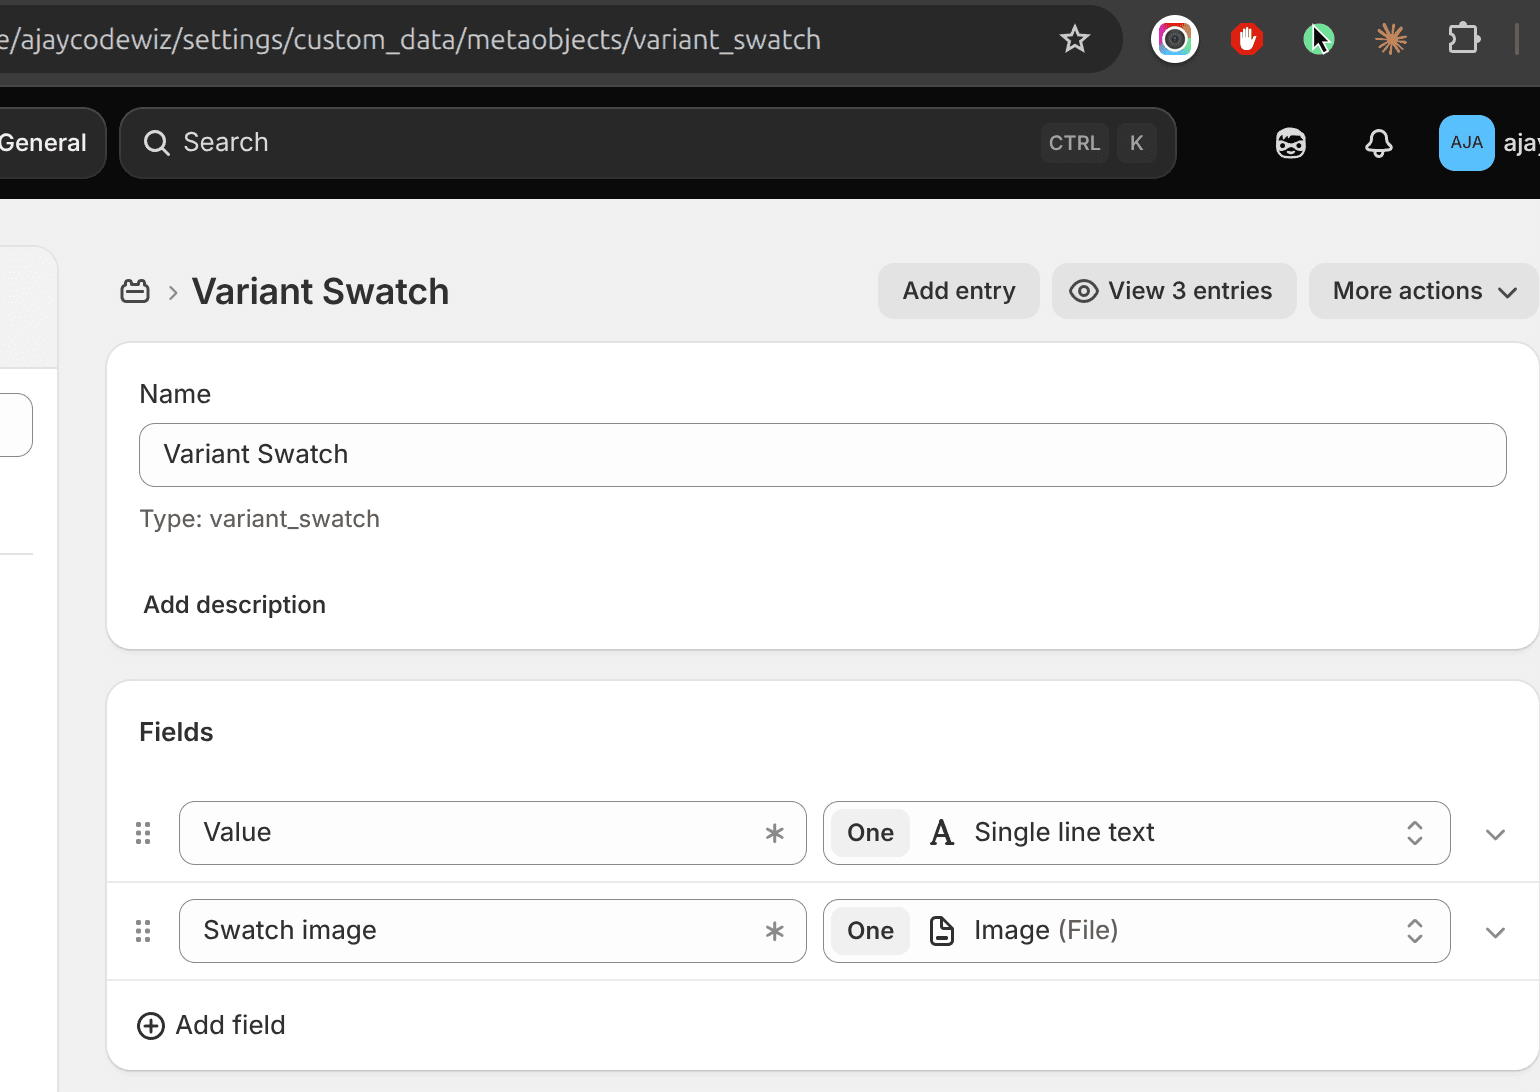Viewport: 1540px width, 1092px height.
Task: Click the Add entry button
Action: 959,291
